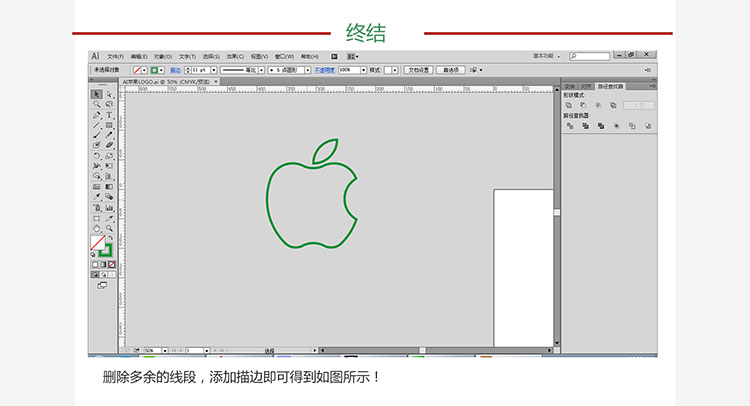Viewport: 750px width, 406px height.
Task: Open the brush definition dropdown
Action: [308, 70]
